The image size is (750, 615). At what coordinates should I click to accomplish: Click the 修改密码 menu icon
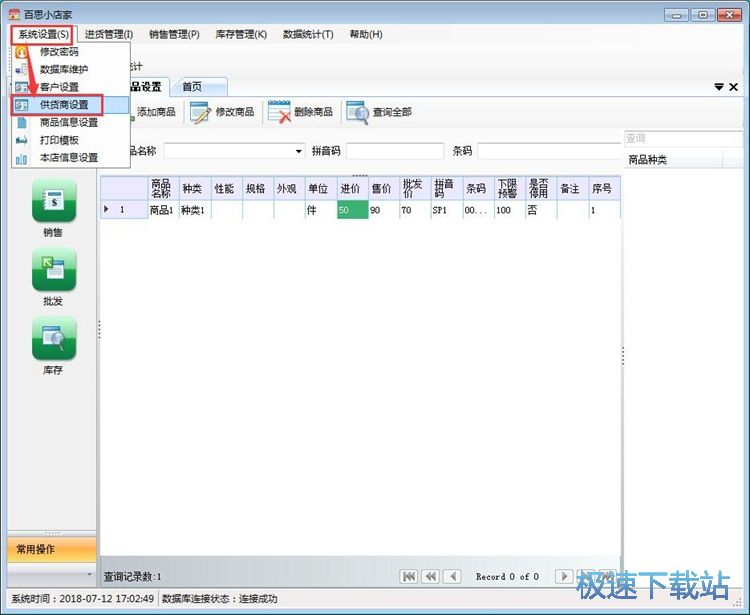pos(21,52)
